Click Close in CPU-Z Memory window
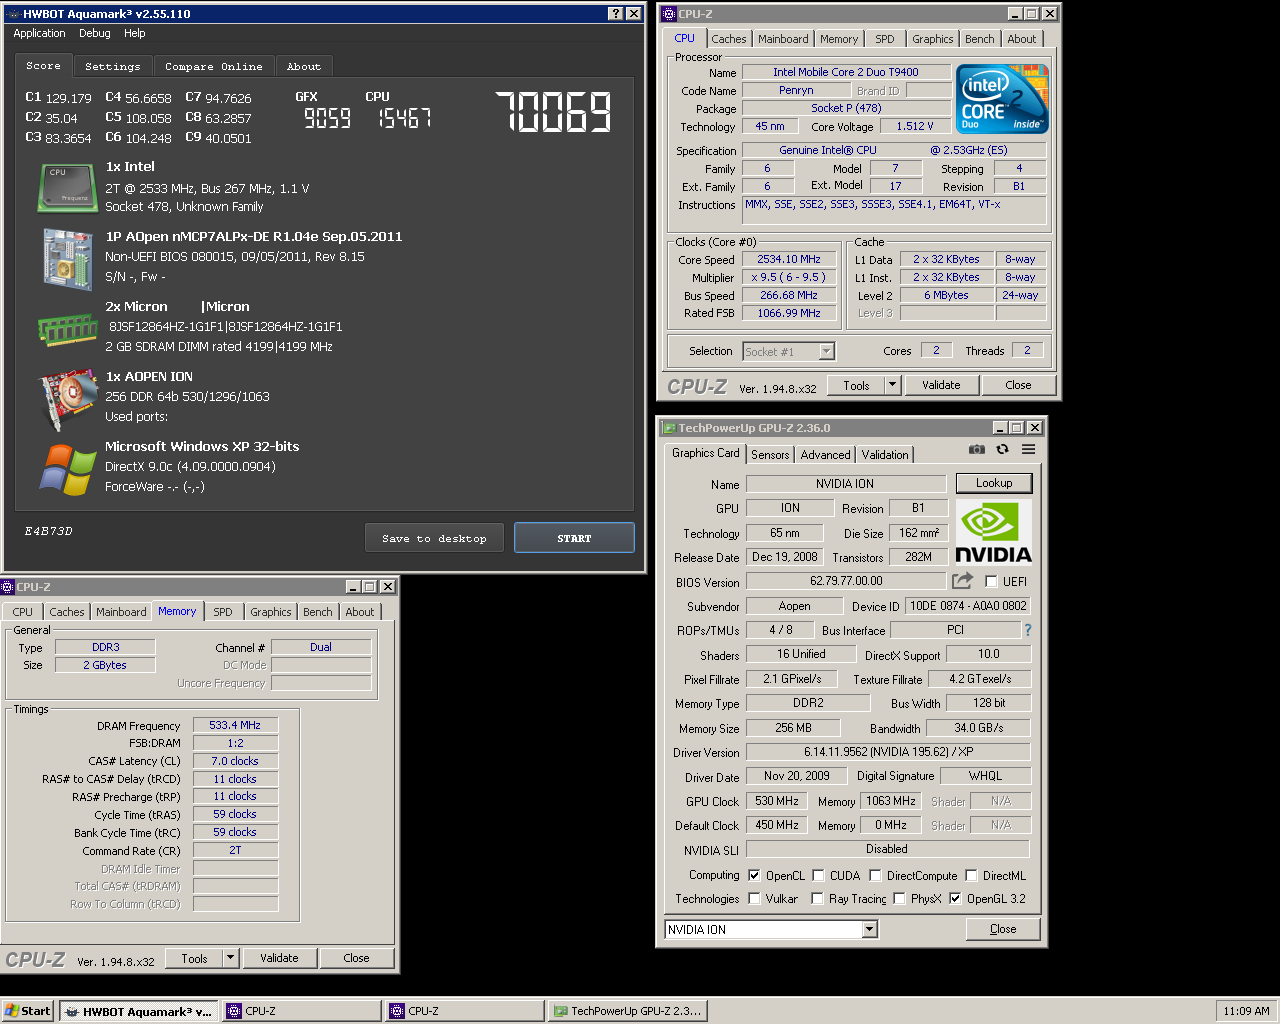 tap(356, 958)
